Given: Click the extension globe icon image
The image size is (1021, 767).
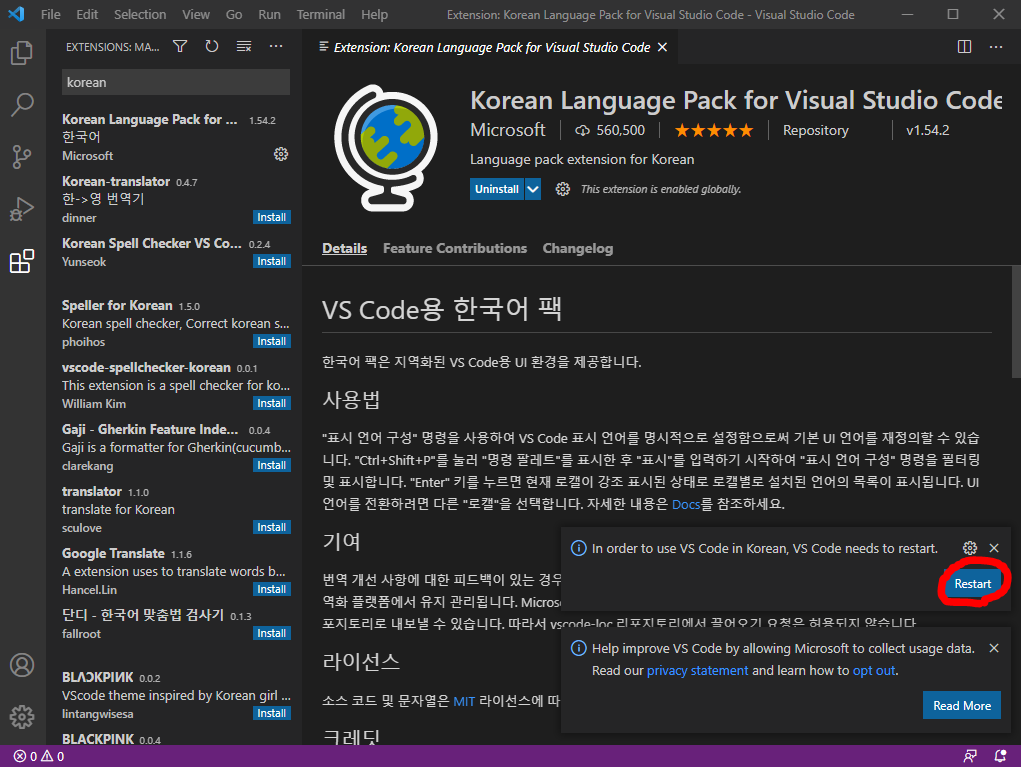Looking at the screenshot, I should [x=386, y=148].
